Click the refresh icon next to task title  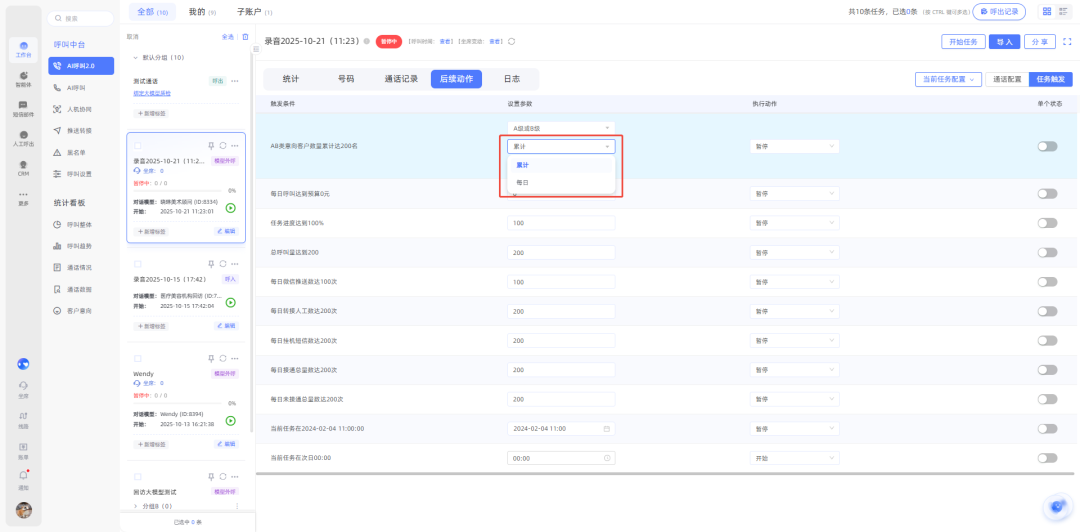point(512,42)
